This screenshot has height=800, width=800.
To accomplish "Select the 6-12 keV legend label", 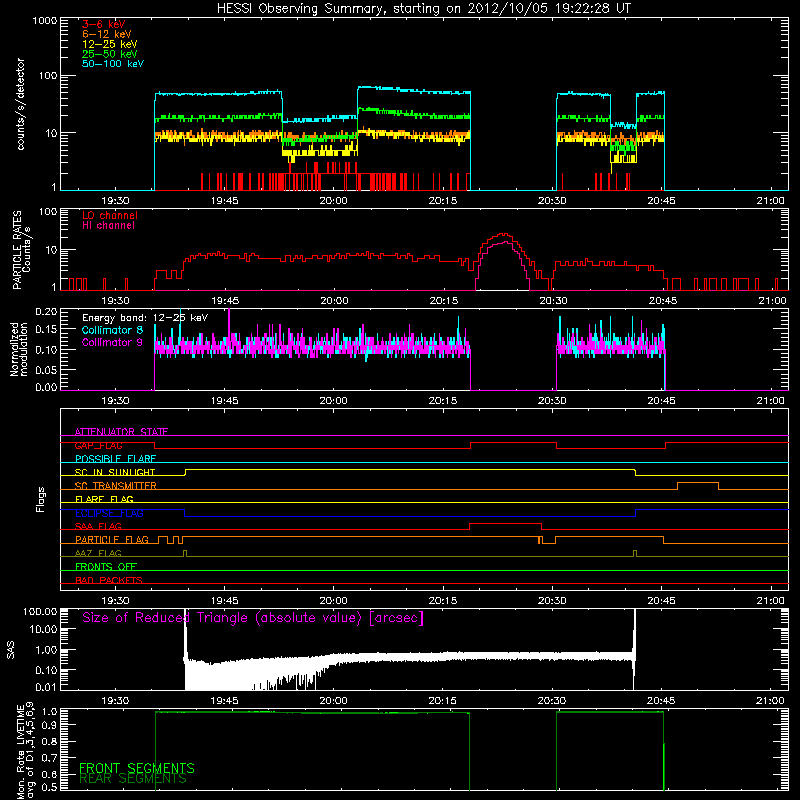I will coord(107,34).
